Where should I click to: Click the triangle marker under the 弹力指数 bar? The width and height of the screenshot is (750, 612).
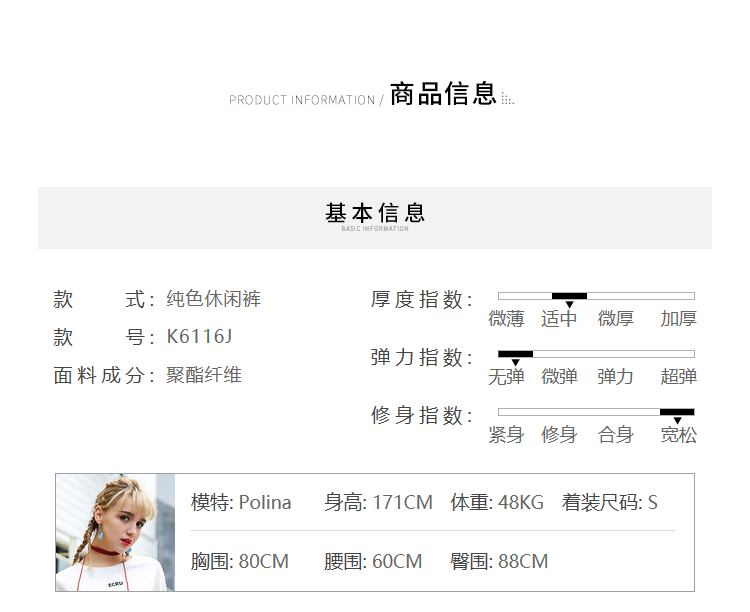point(515,363)
